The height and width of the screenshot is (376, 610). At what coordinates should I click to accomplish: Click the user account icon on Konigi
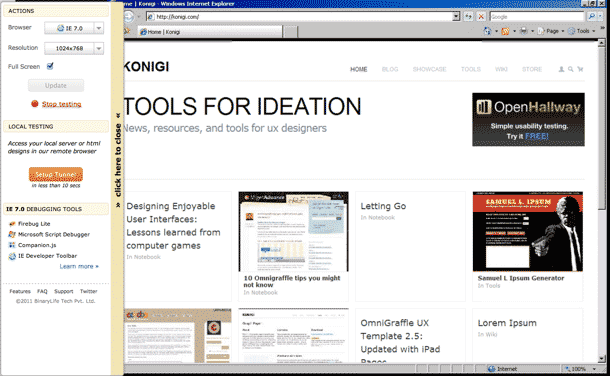(561, 69)
